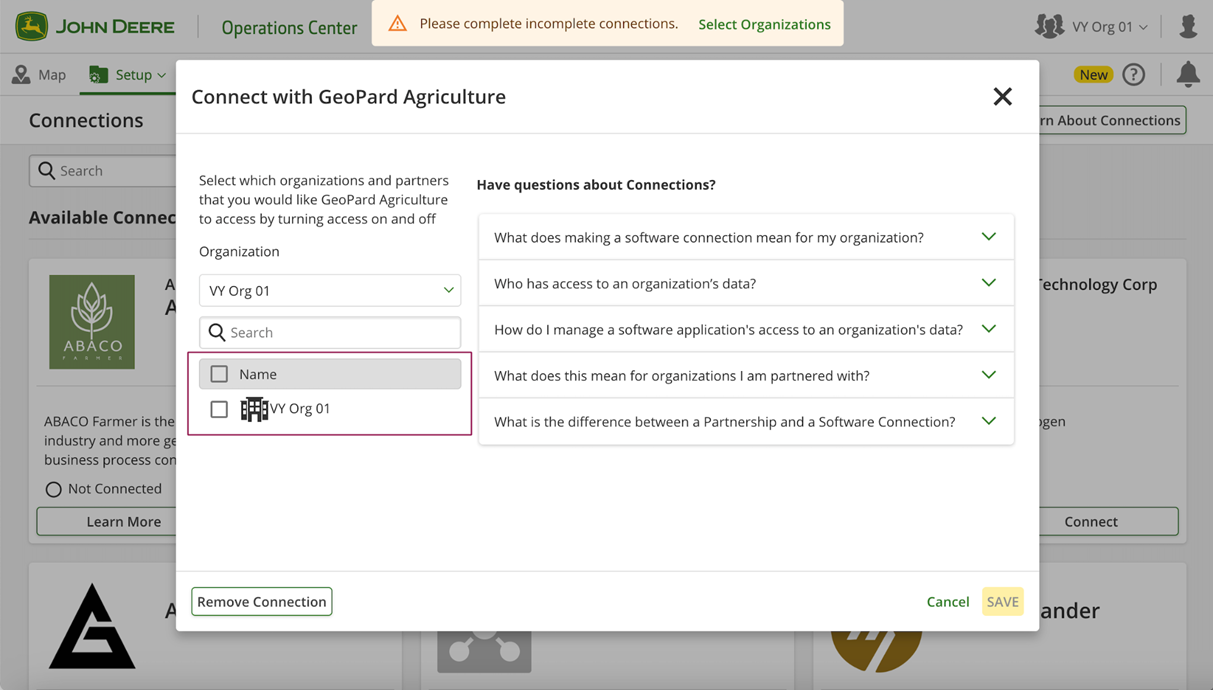1213x690 pixels.
Task: Go to the Map tab
Action: (x=39, y=75)
